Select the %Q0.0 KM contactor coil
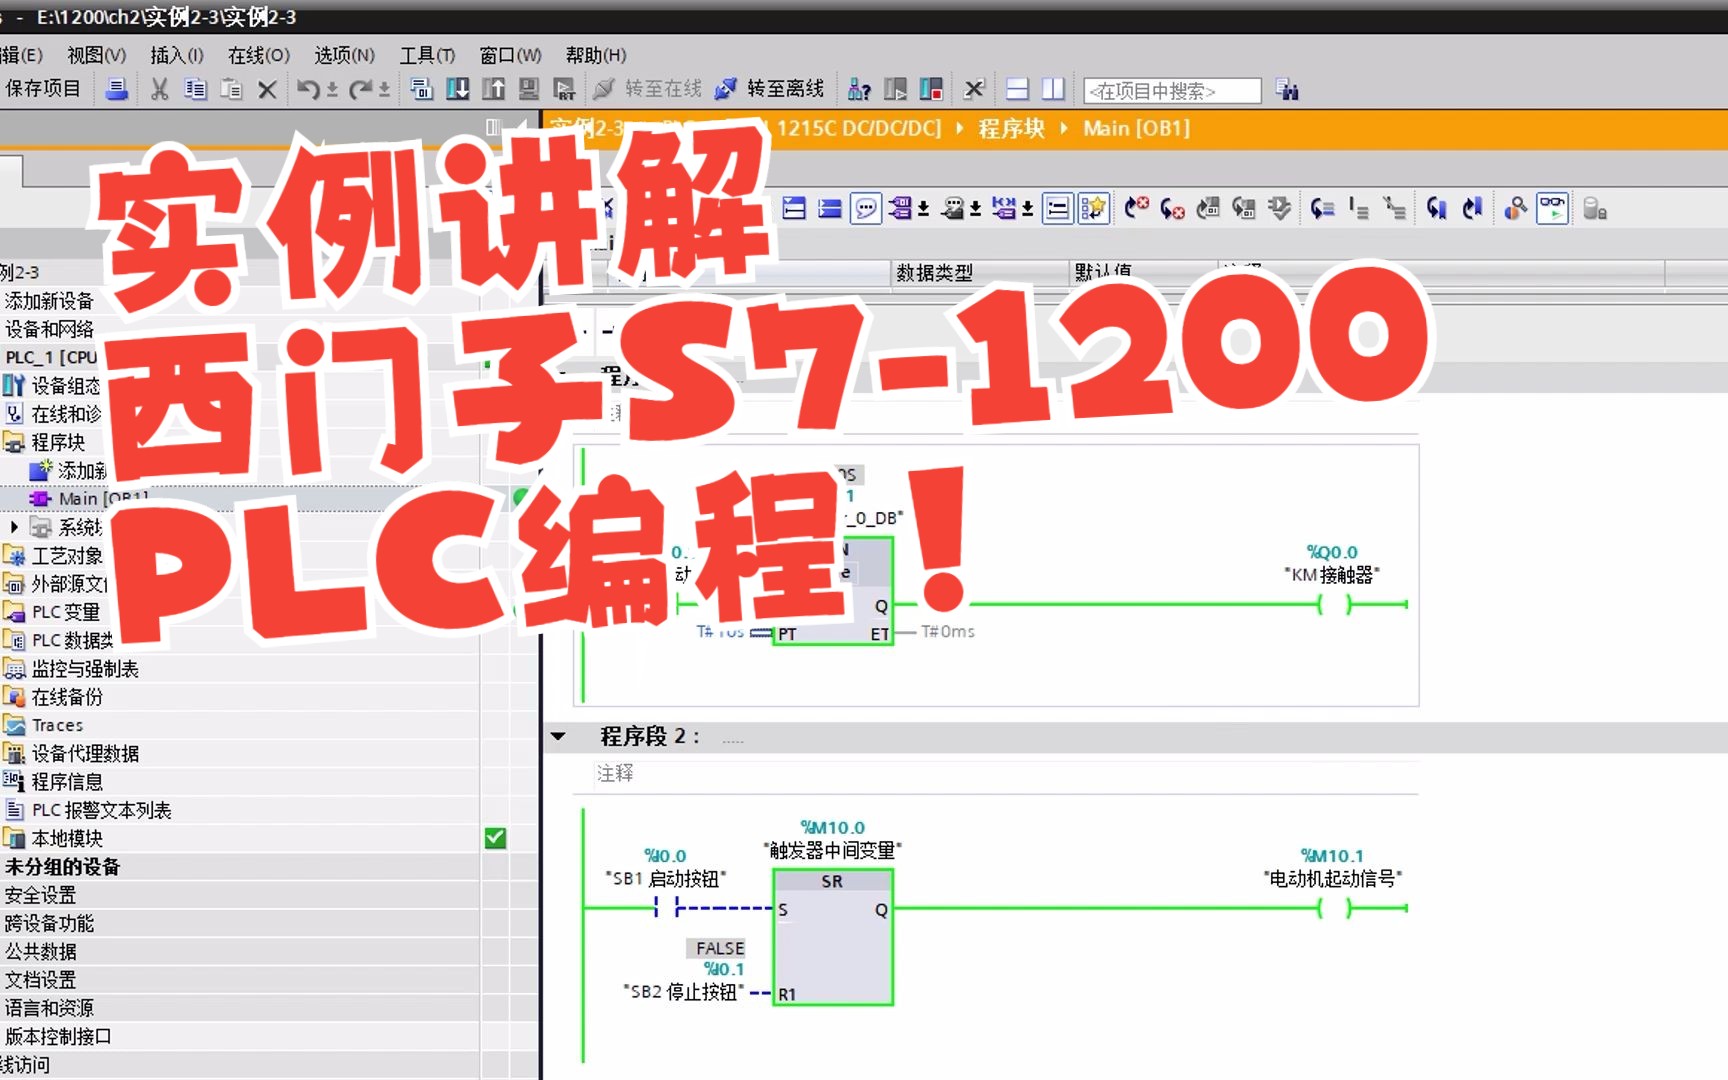This screenshot has width=1728, height=1080. (x=1334, y=604)
